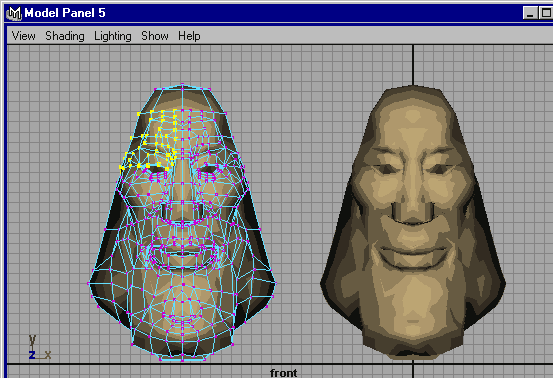Open the View menu
This screenshot has height=378, width=553.
24,36
